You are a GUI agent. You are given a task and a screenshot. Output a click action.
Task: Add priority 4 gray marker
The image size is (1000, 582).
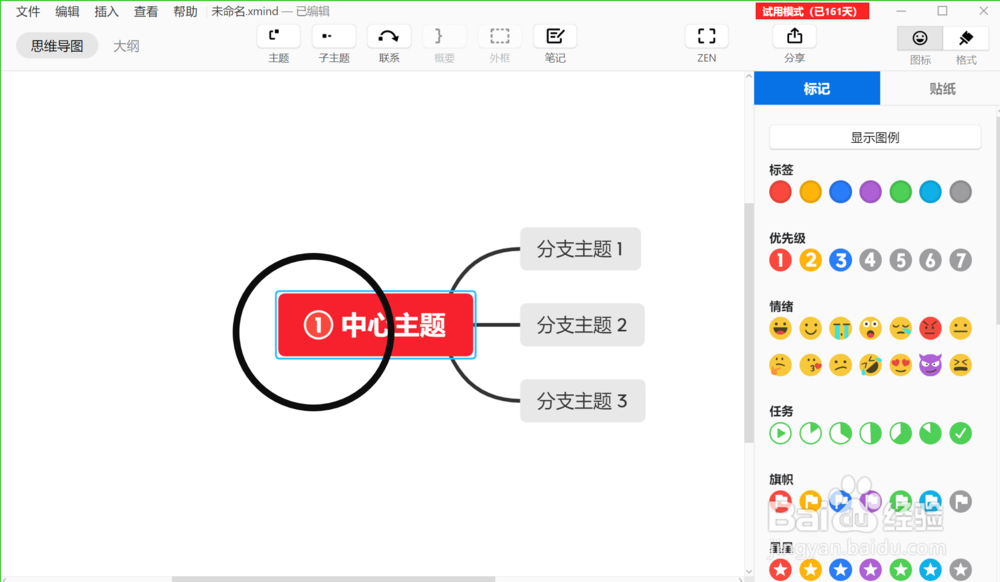[x=871, y=260]
